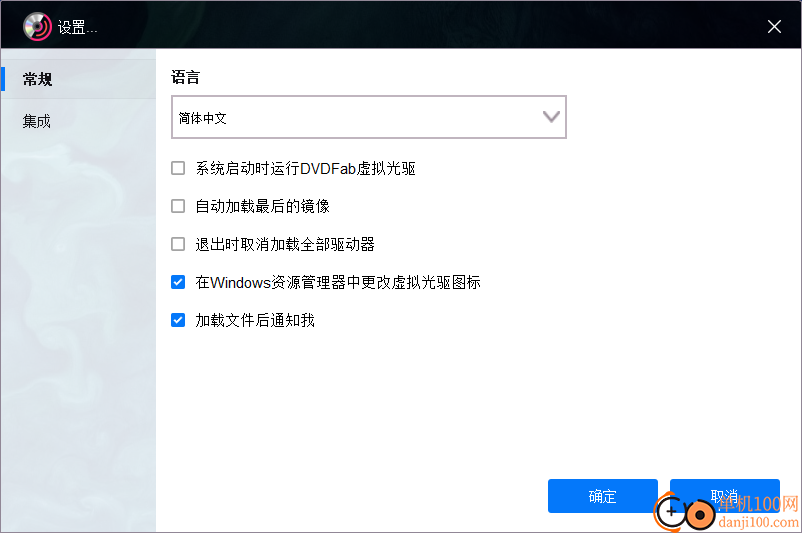Disable 加载文件后通知我 checkbox

[178, 320]
